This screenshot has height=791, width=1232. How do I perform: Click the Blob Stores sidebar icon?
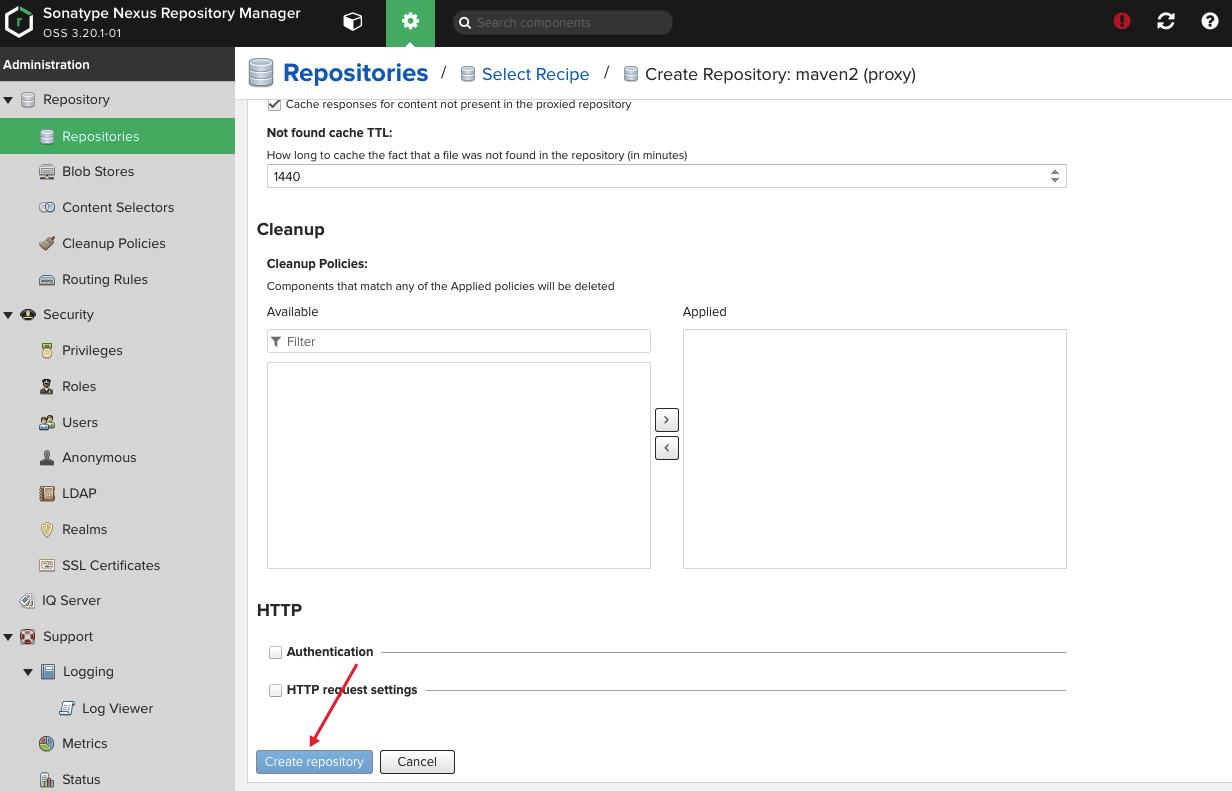coord(47,172)
